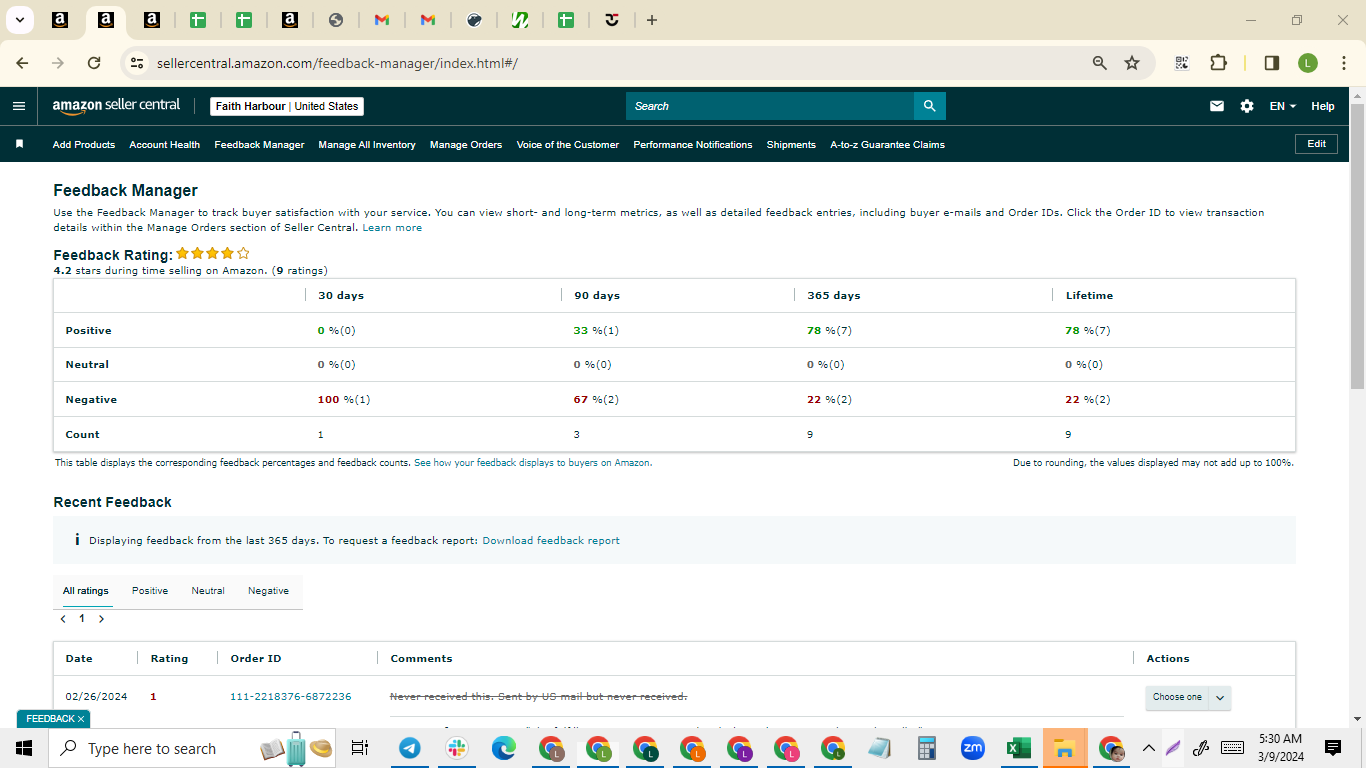This screenshot has width=1366, height=768.
Task: Switch to the Positive feedback tab
Action: 150,591
